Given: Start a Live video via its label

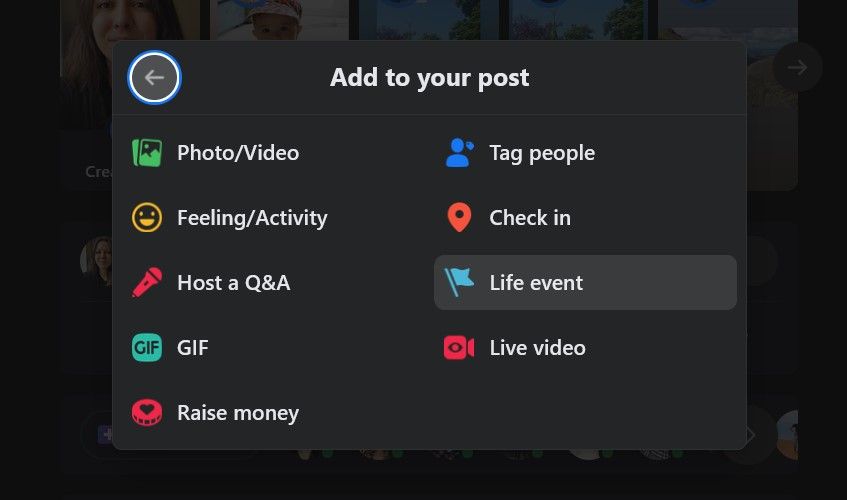Looking at the screenshot, I should (x=537, y=348).
